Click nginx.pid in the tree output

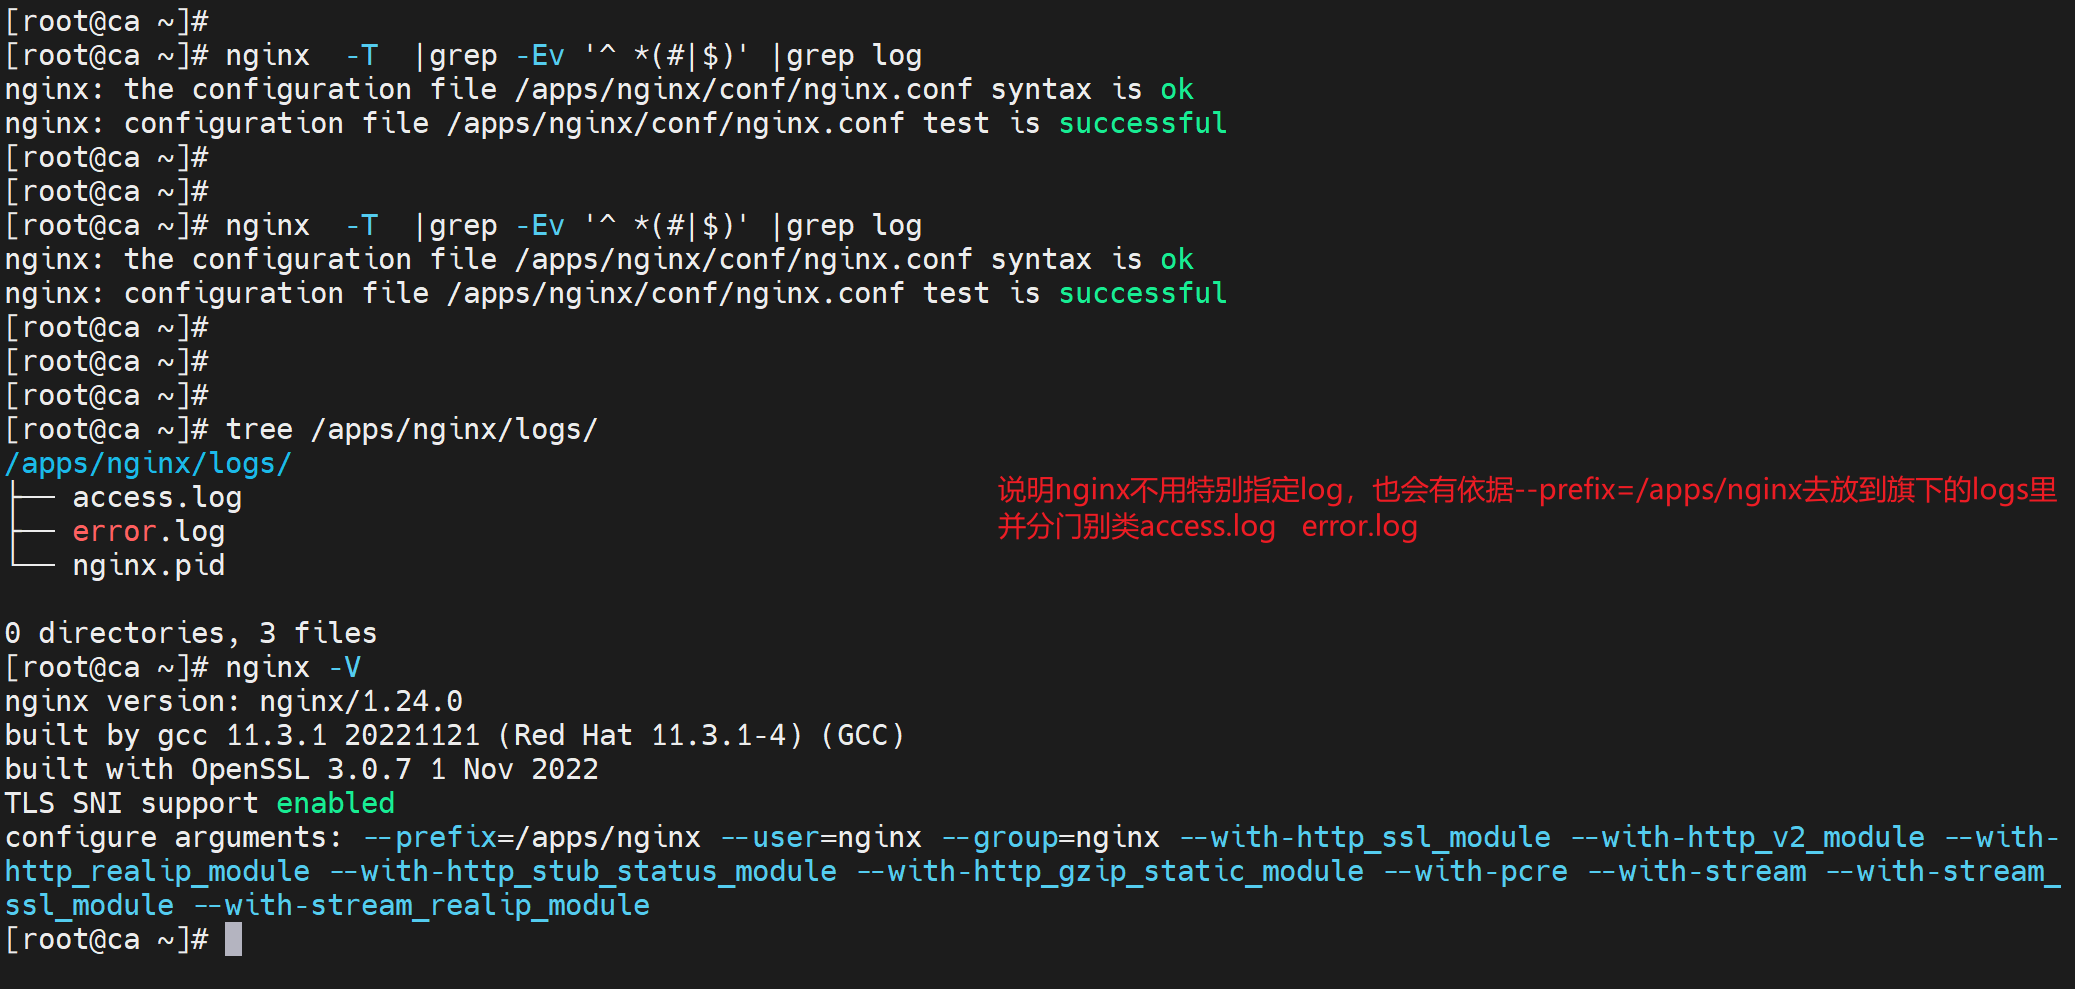coord(148,565)
